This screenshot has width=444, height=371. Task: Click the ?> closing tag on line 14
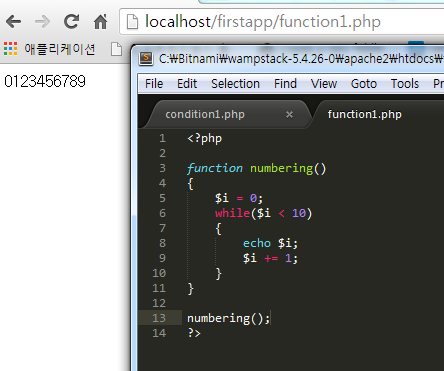click(x=194, y=333)
